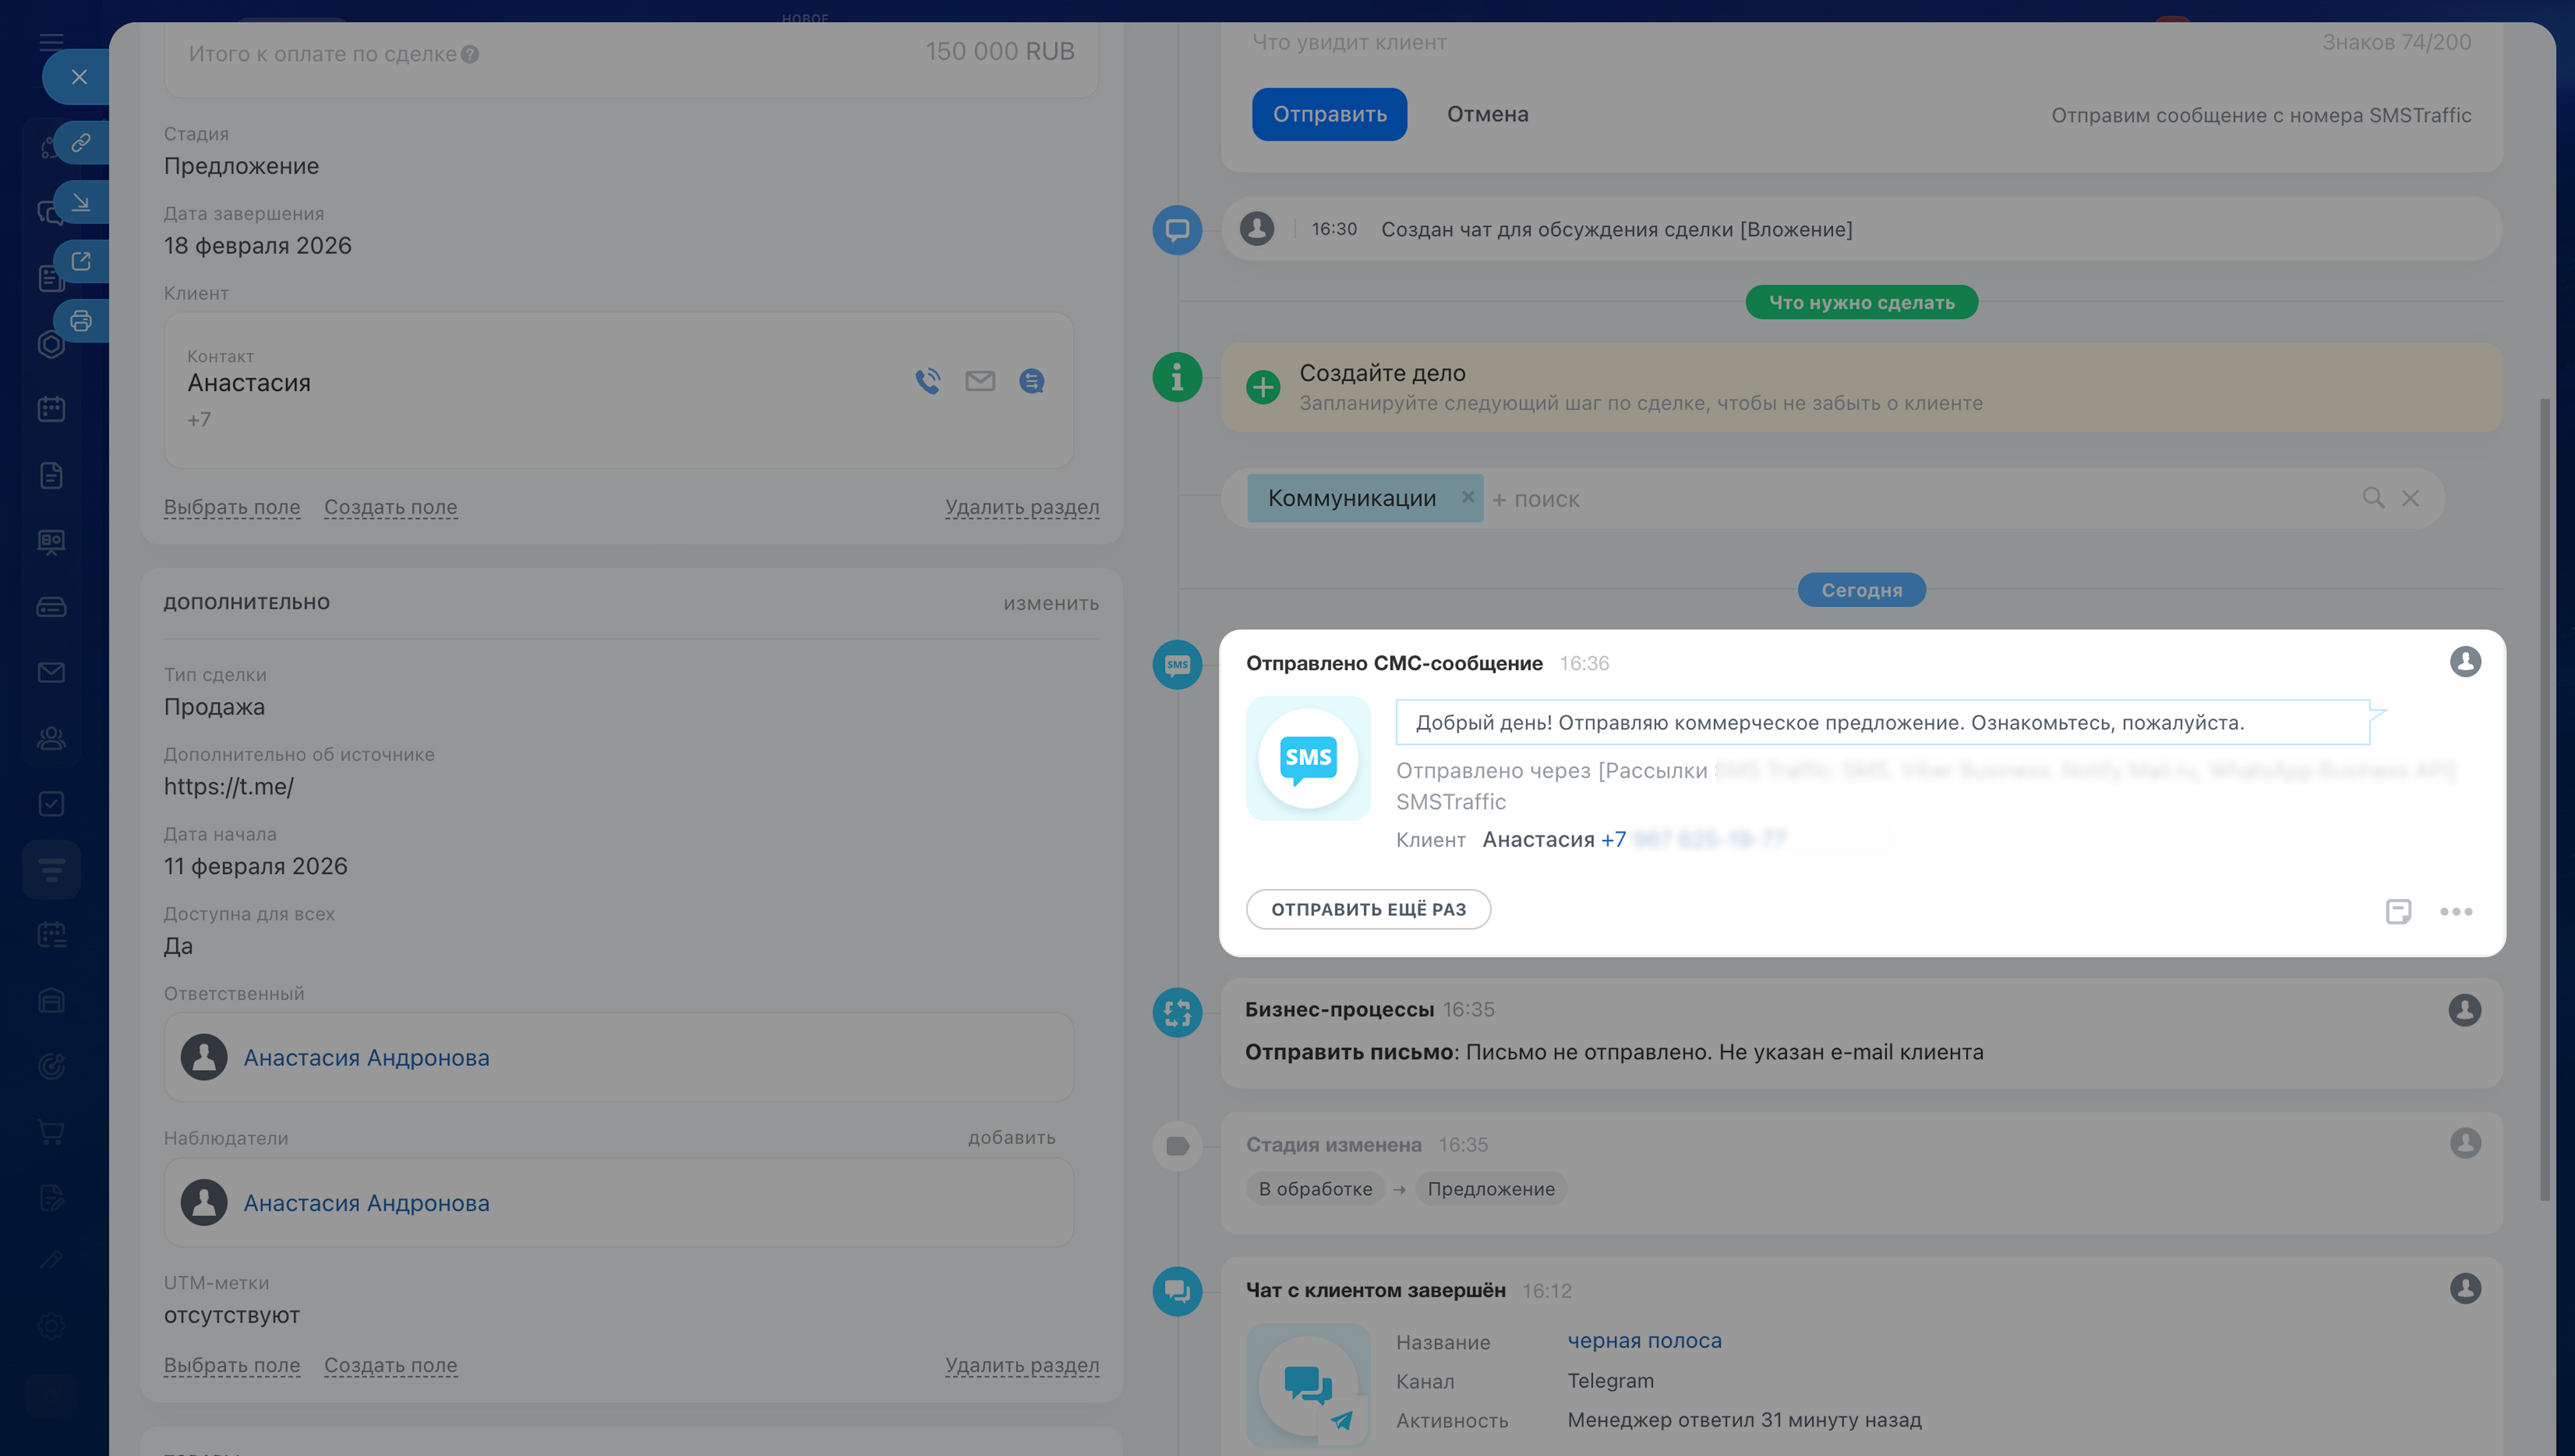Open chat icon next to contact Анастасия

coord(1031,381)
